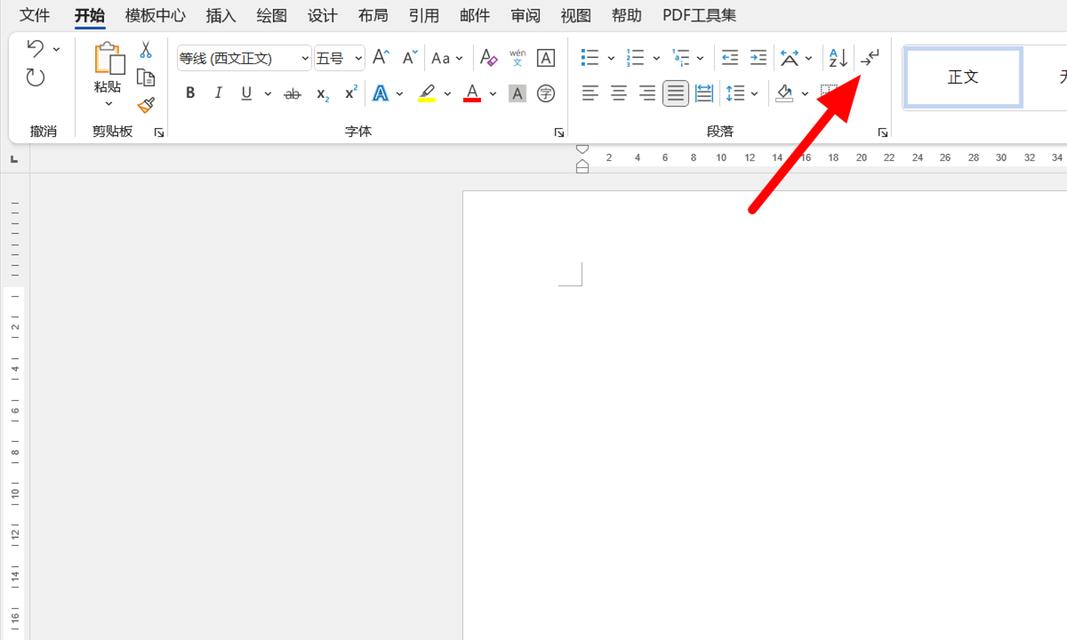Apply the red font color
1067x640 pixels.
(472, 93)
